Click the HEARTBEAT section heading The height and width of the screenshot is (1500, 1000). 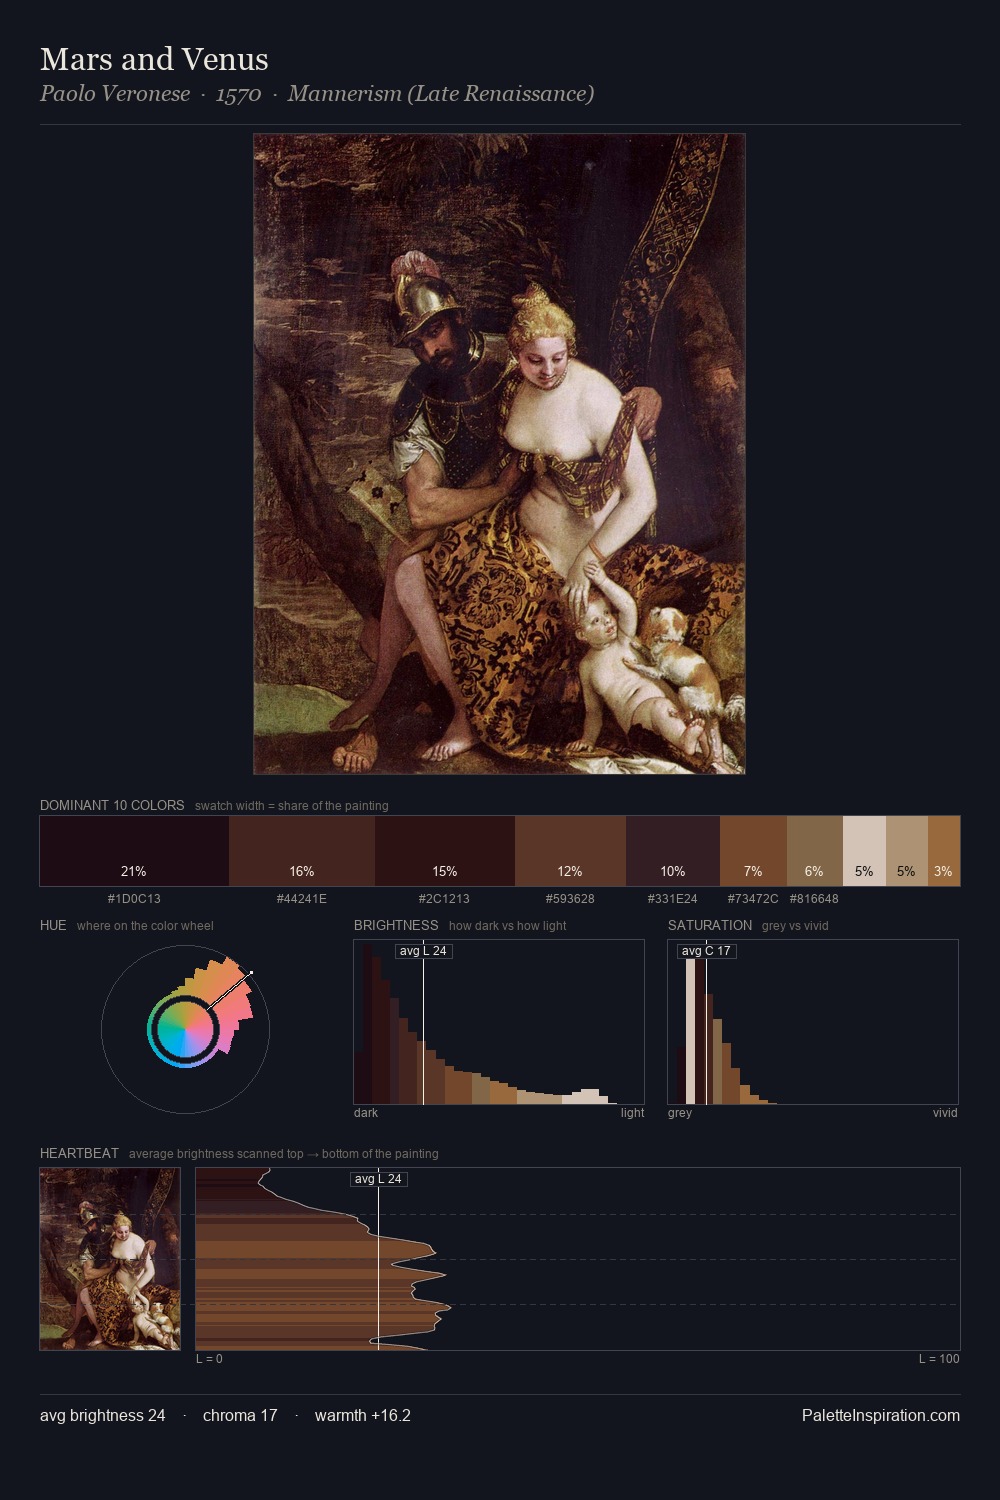pos(79,1154)
